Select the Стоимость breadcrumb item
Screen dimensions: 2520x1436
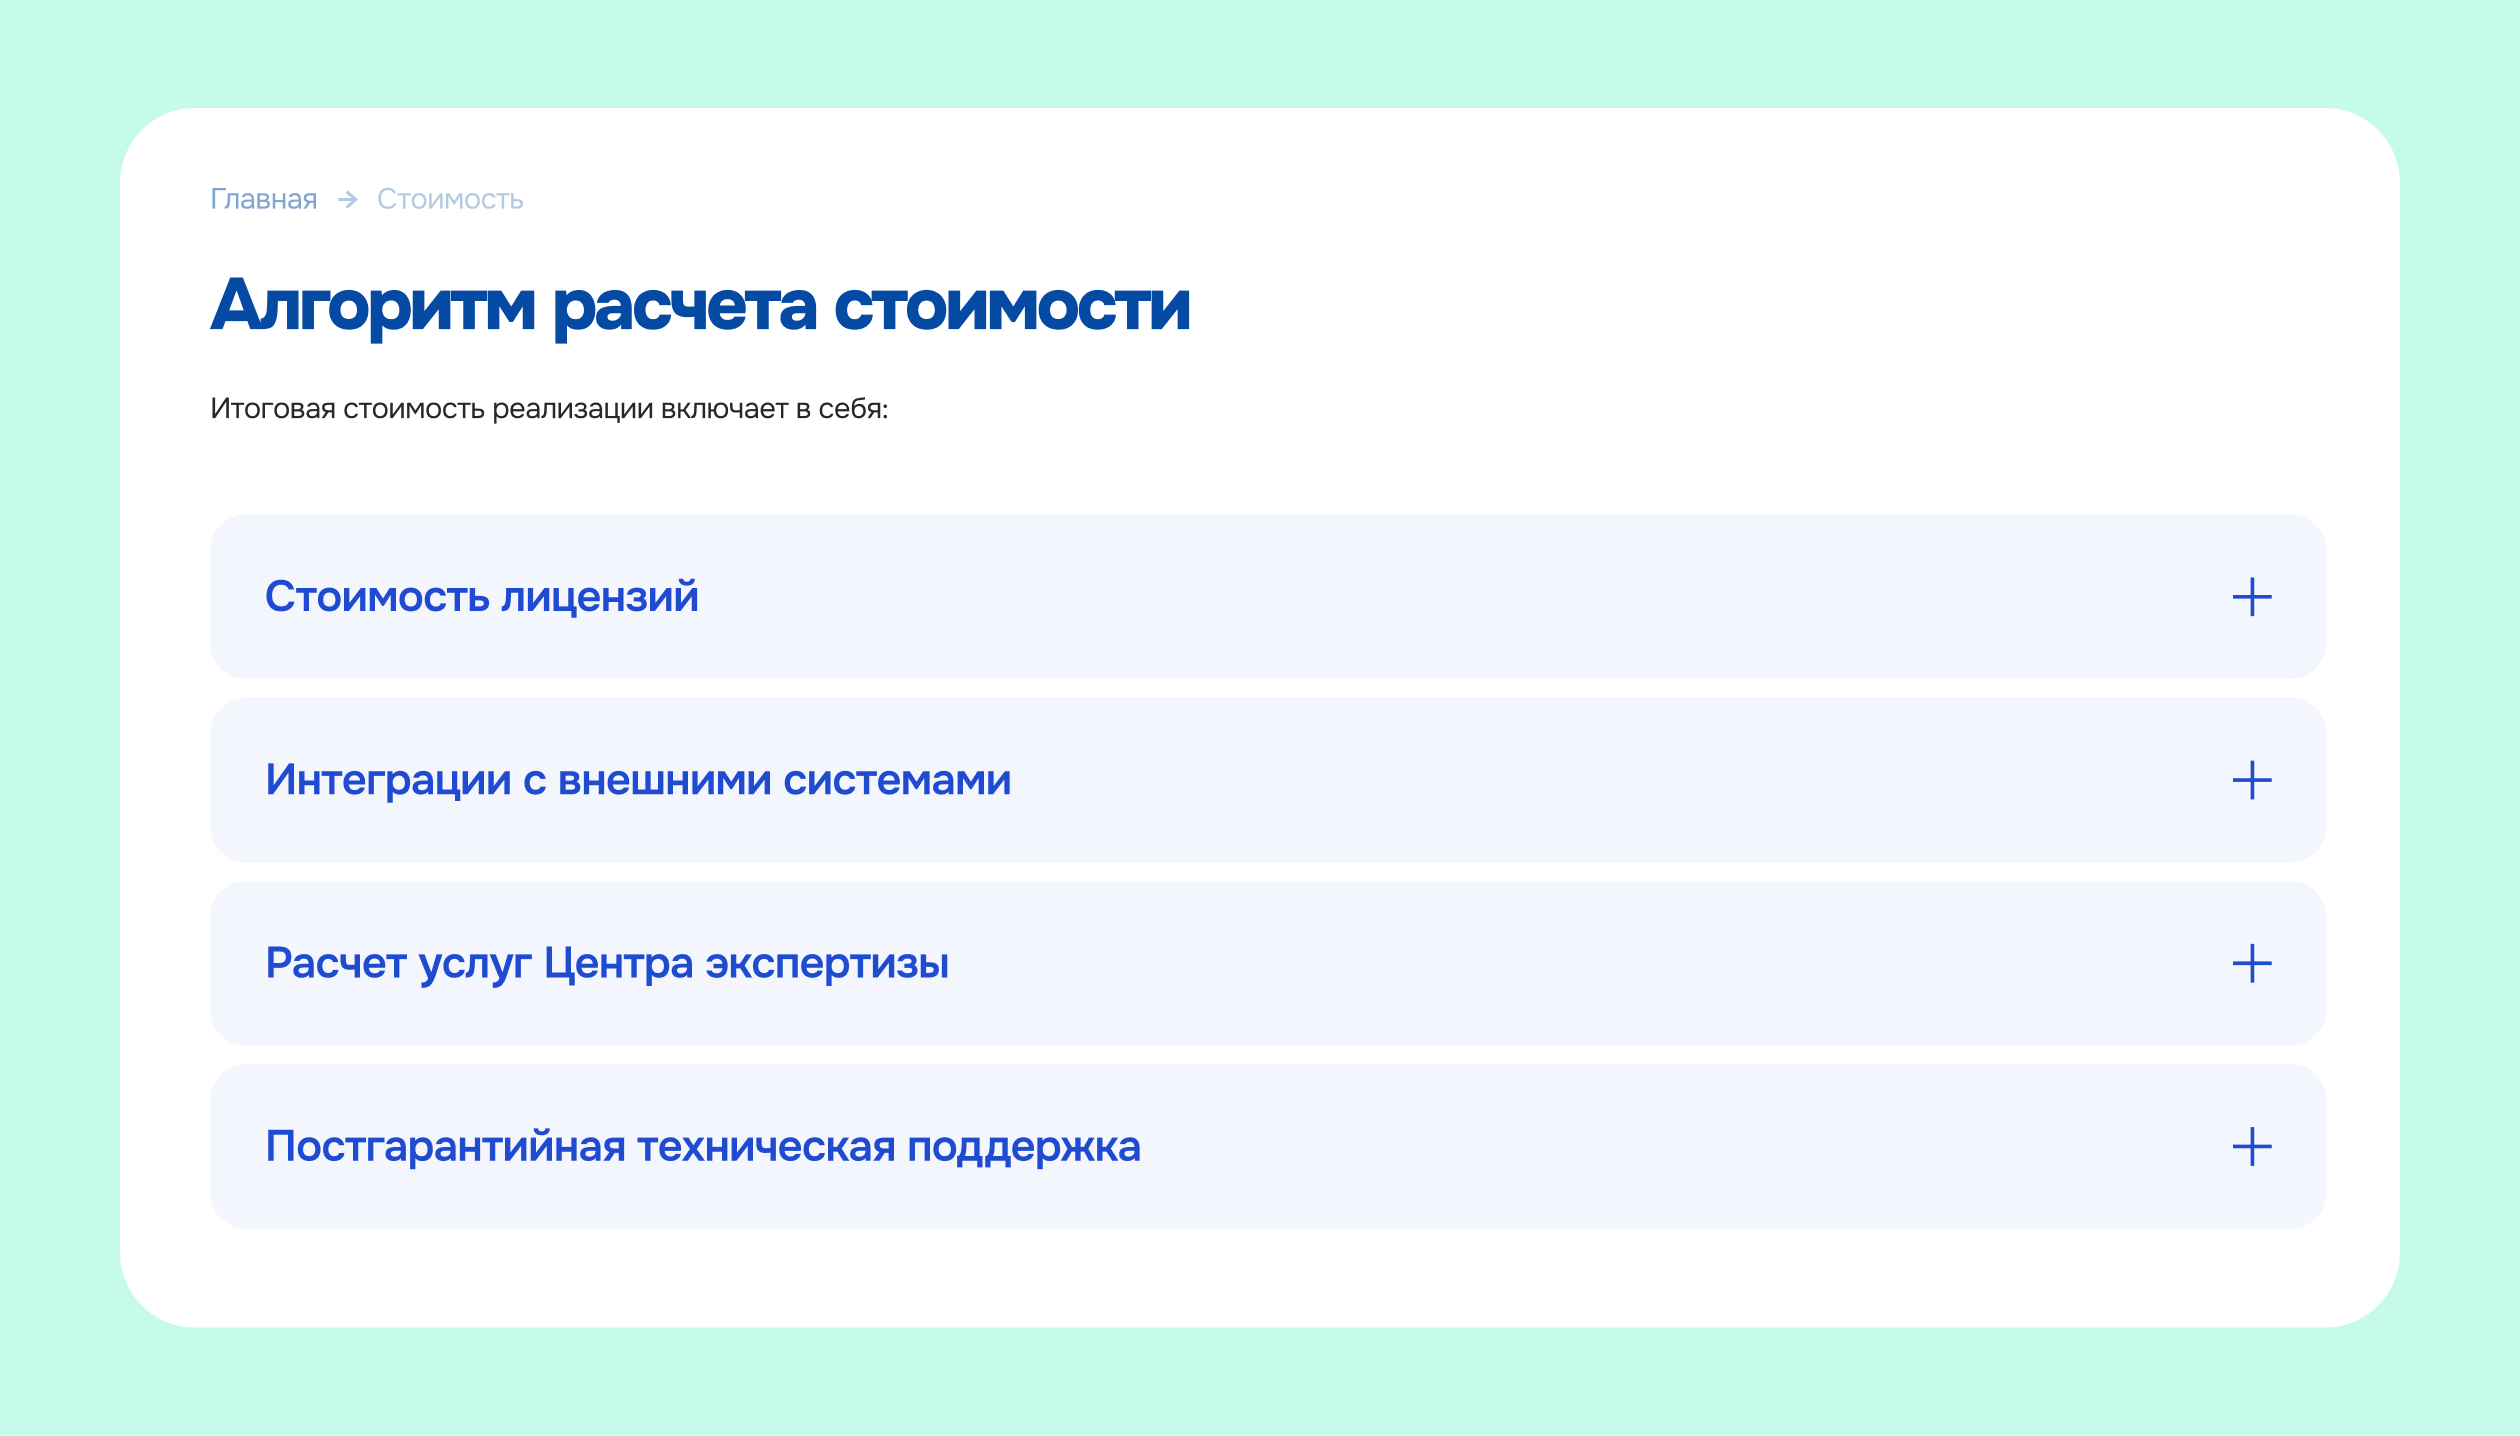(450, 200)
